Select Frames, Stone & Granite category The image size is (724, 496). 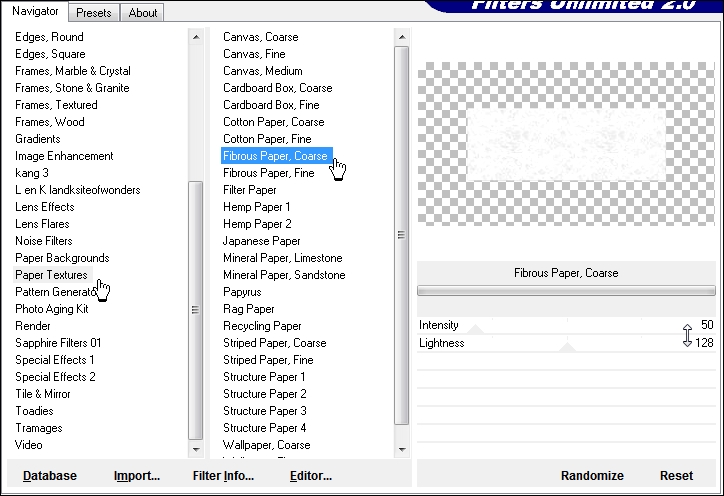(72, 88)
